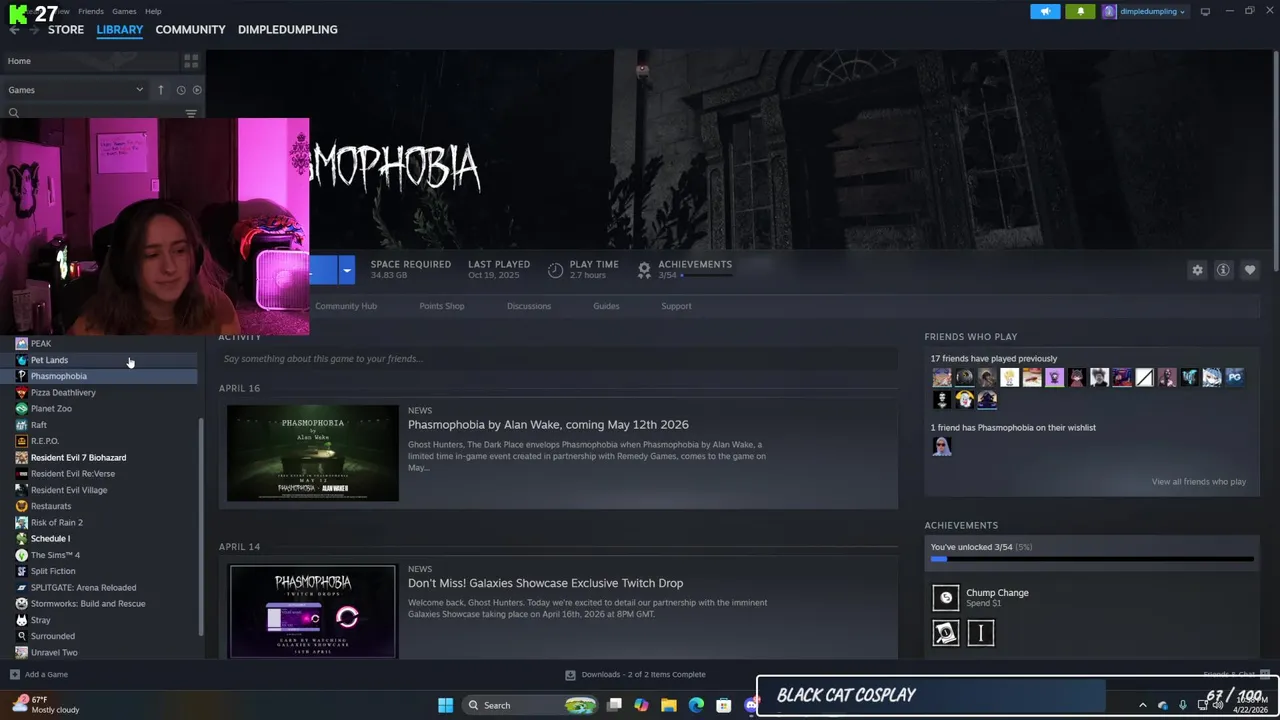Open the Twitch Drops news thumbnail
The width and height of the screenshot is (1280, 720).
313,611
